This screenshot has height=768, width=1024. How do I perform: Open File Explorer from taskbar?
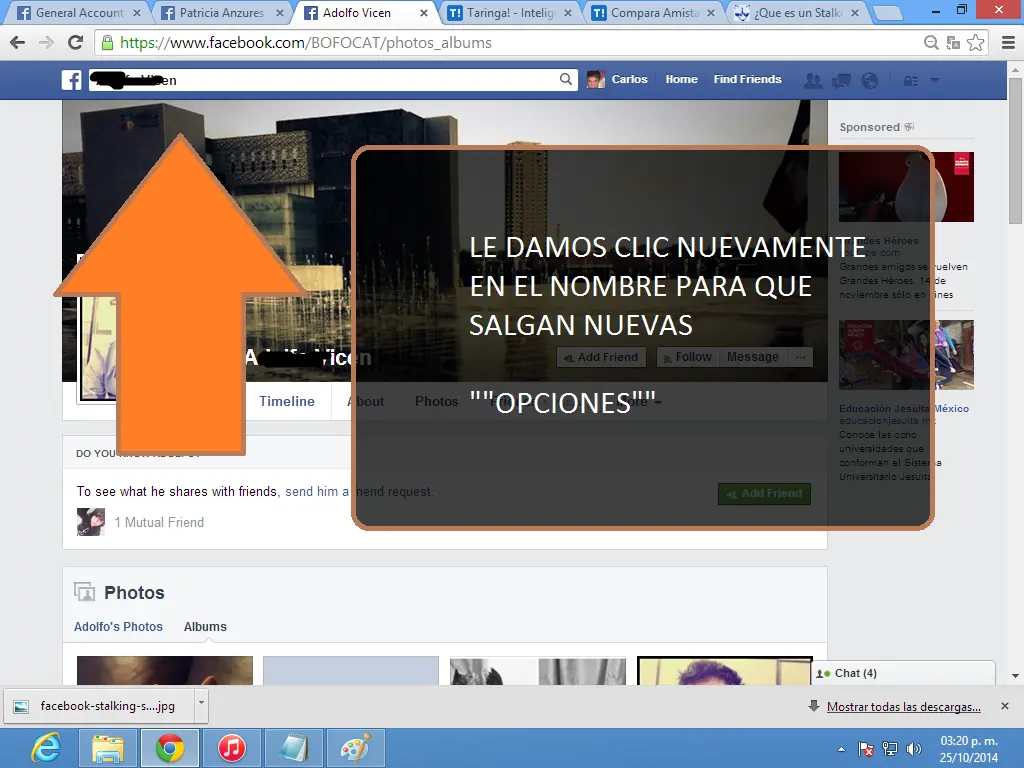(108, 748)
